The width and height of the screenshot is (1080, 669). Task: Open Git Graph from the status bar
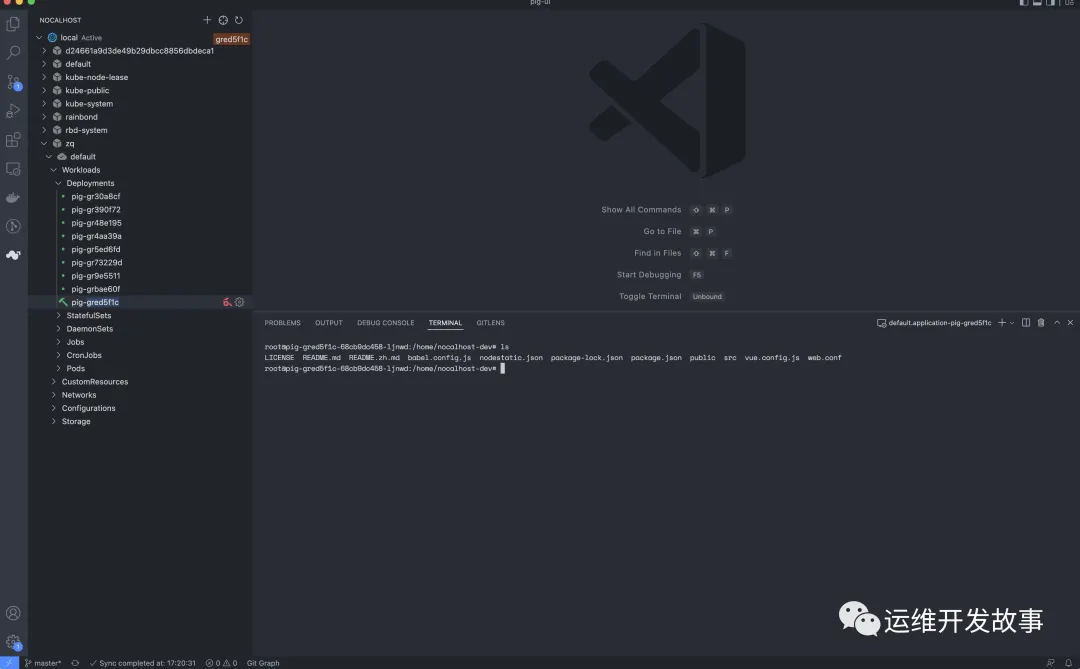[x=263, y=663]
